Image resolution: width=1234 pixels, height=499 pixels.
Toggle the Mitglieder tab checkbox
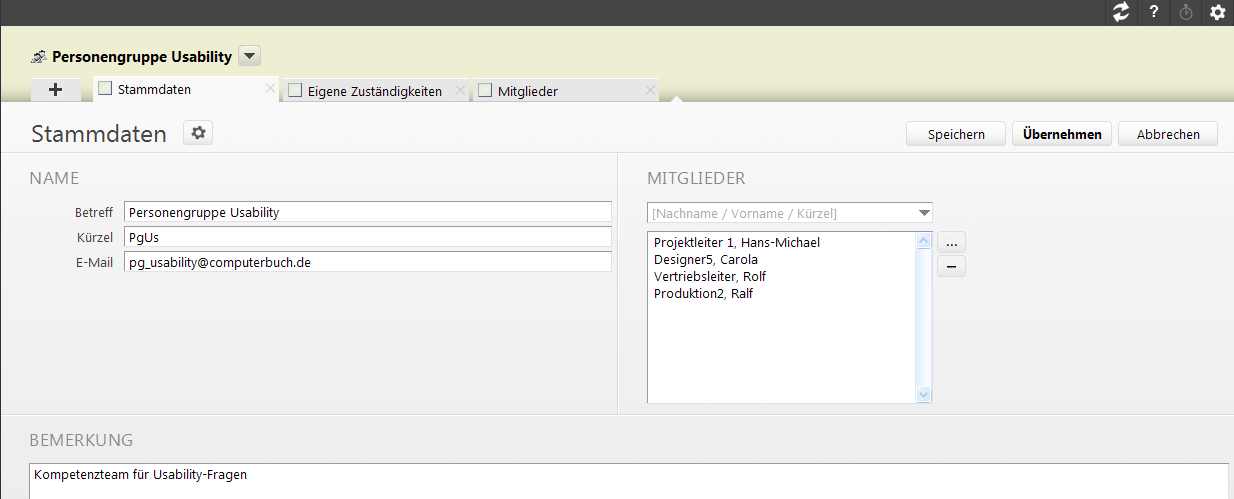(x=485, y=91)
